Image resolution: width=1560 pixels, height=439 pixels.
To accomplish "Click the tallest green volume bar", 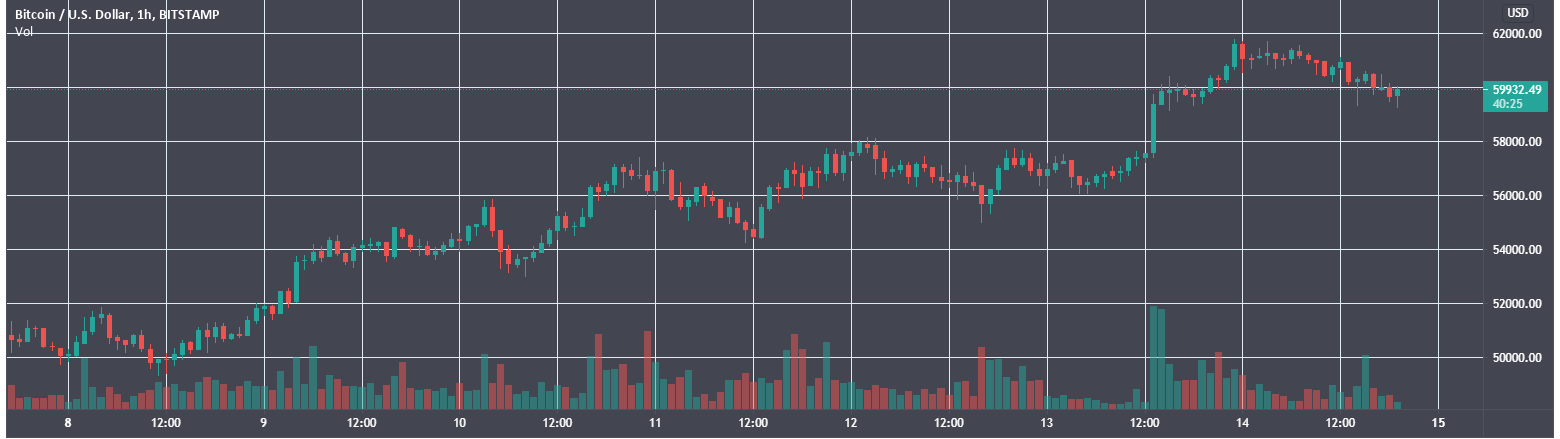I will pos(1153,358).
